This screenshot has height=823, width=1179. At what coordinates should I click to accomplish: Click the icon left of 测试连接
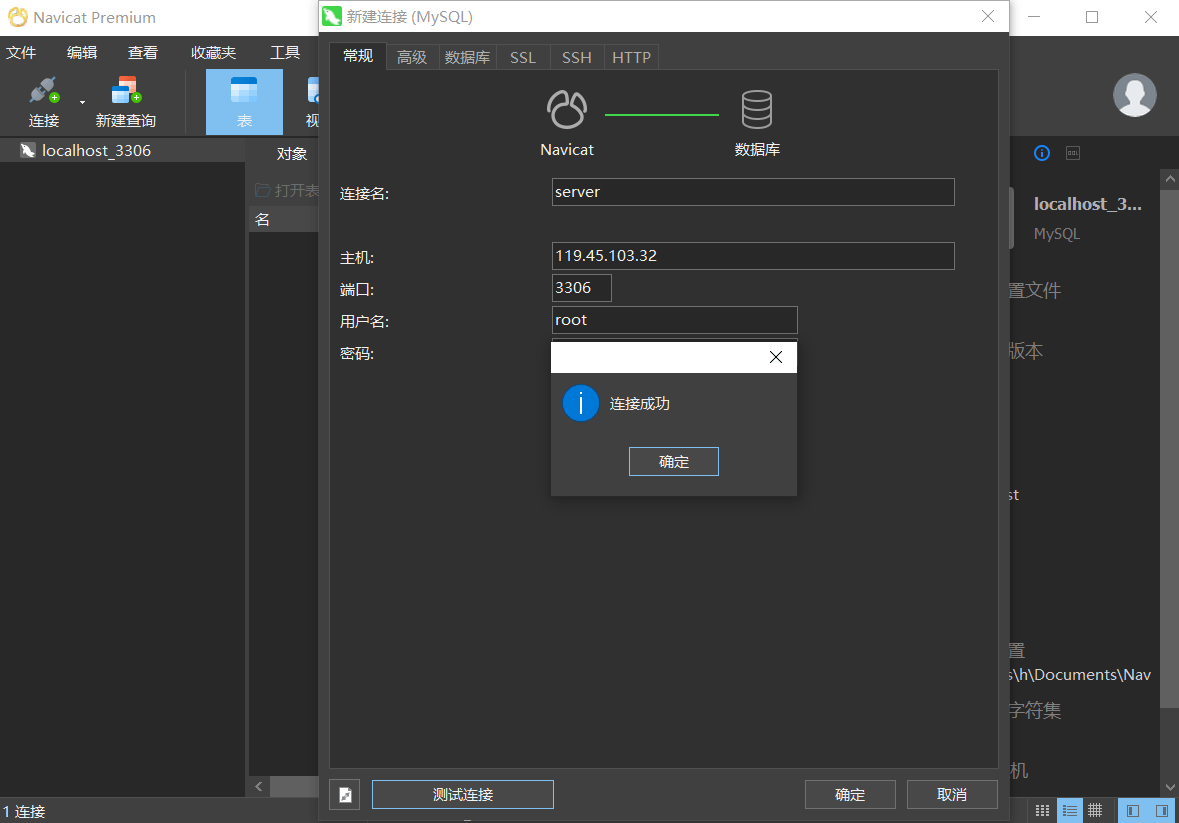344,795
